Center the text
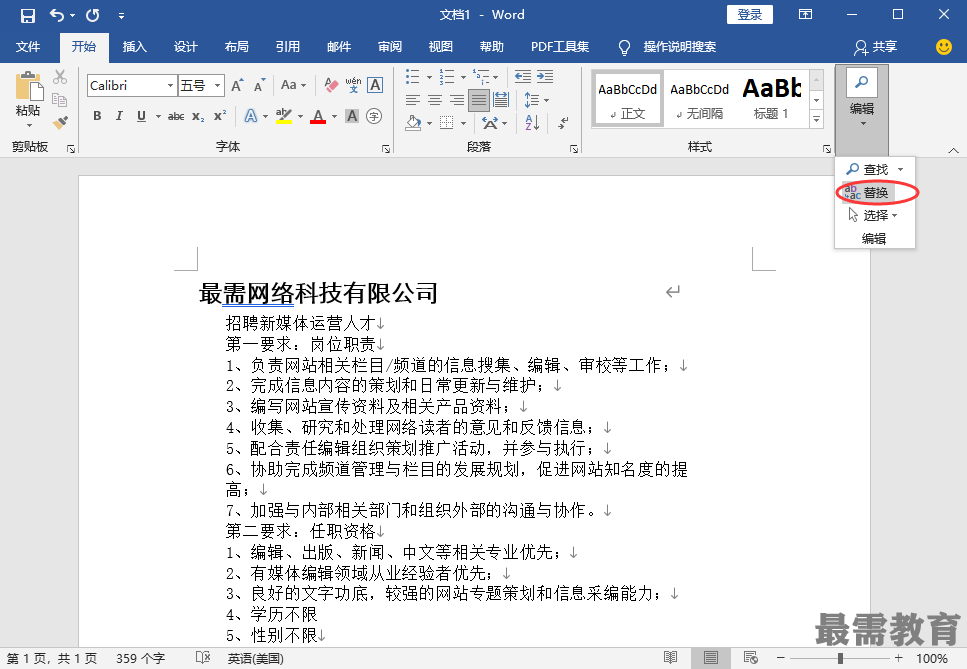Screen dimensions: 967x669 (x=435, y=100)
